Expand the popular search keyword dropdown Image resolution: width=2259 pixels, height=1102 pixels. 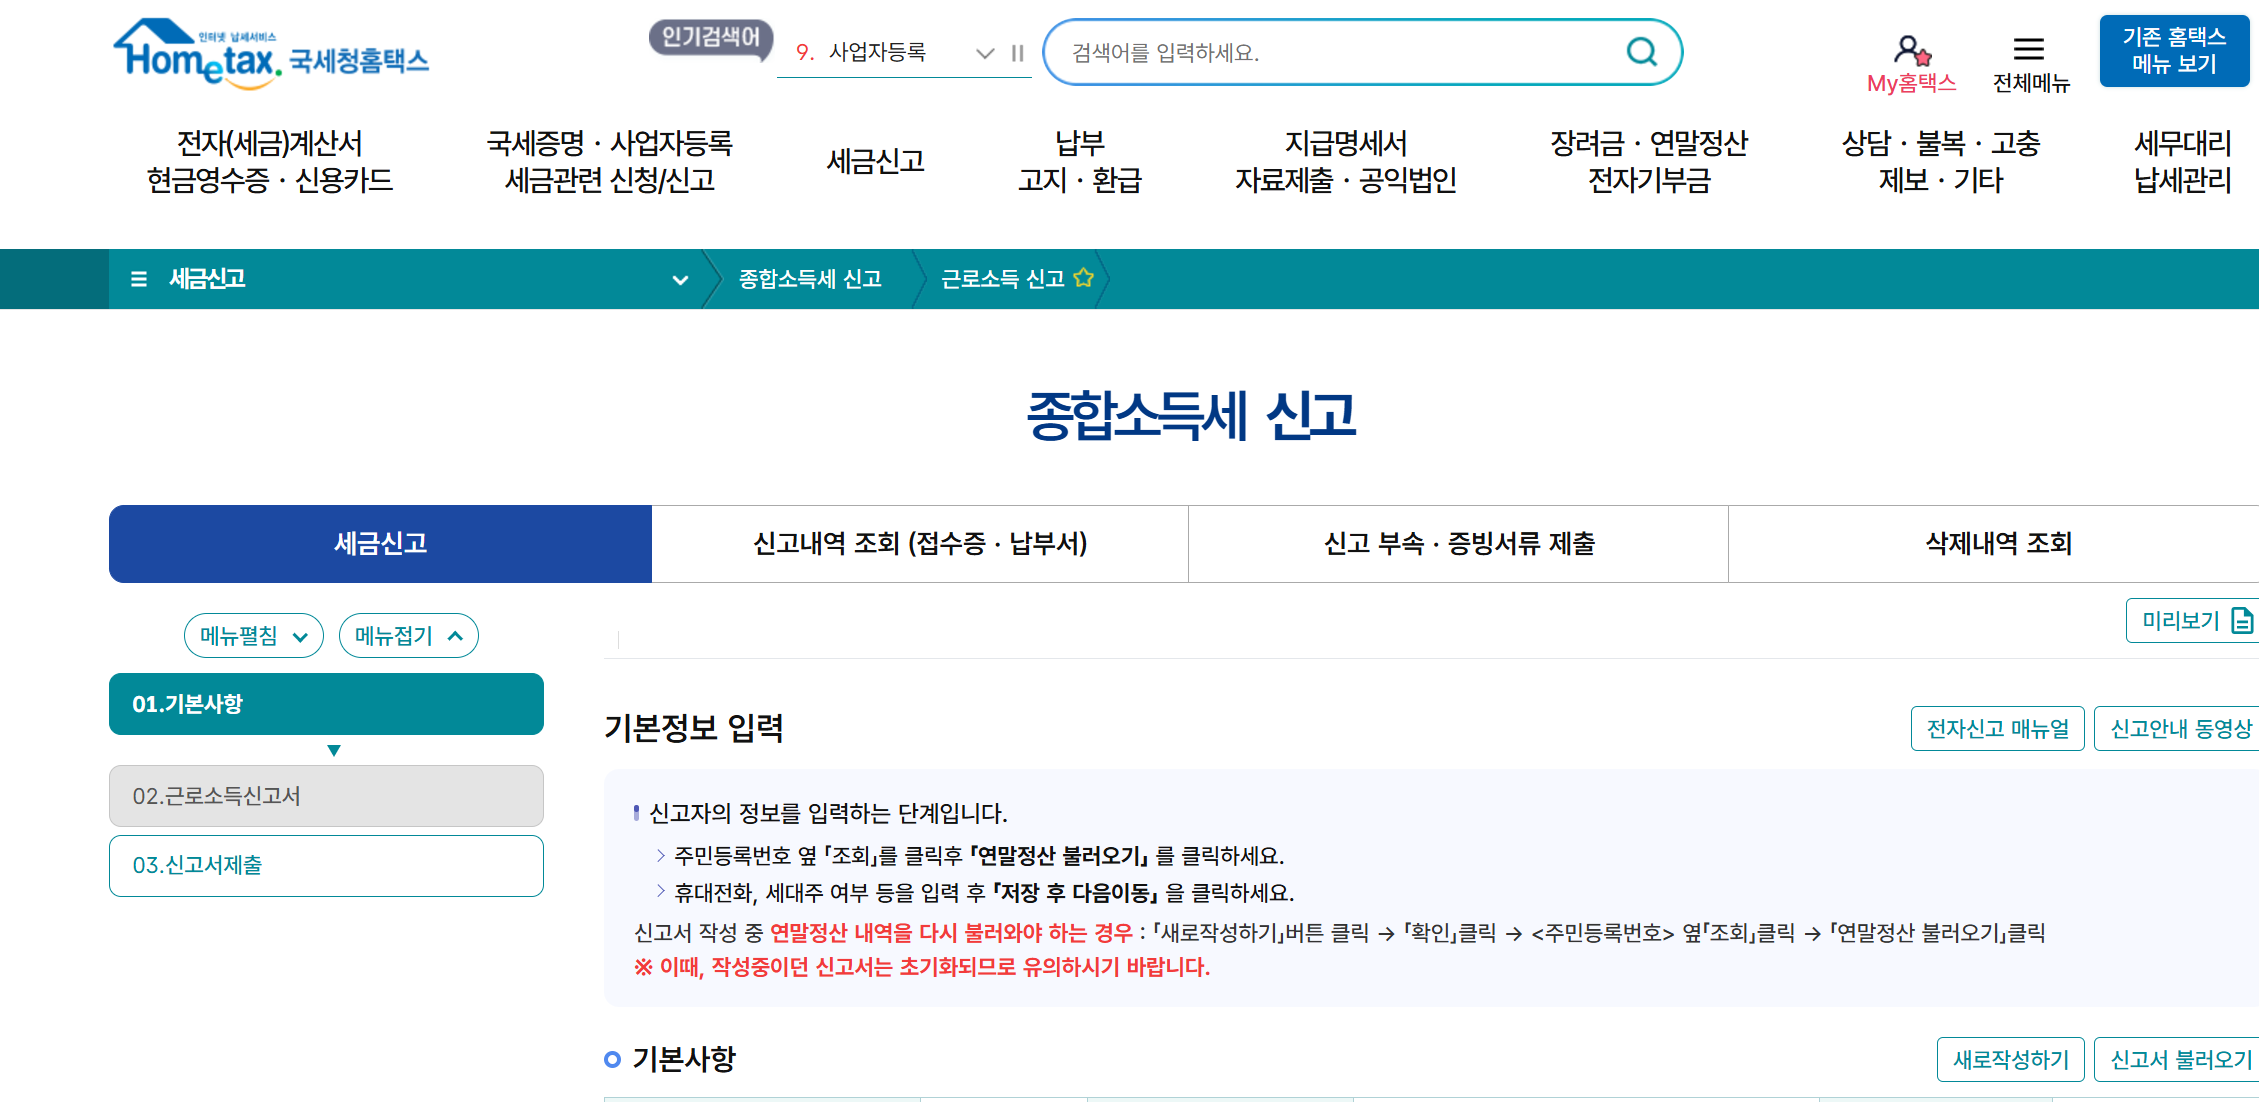point(985,53)
